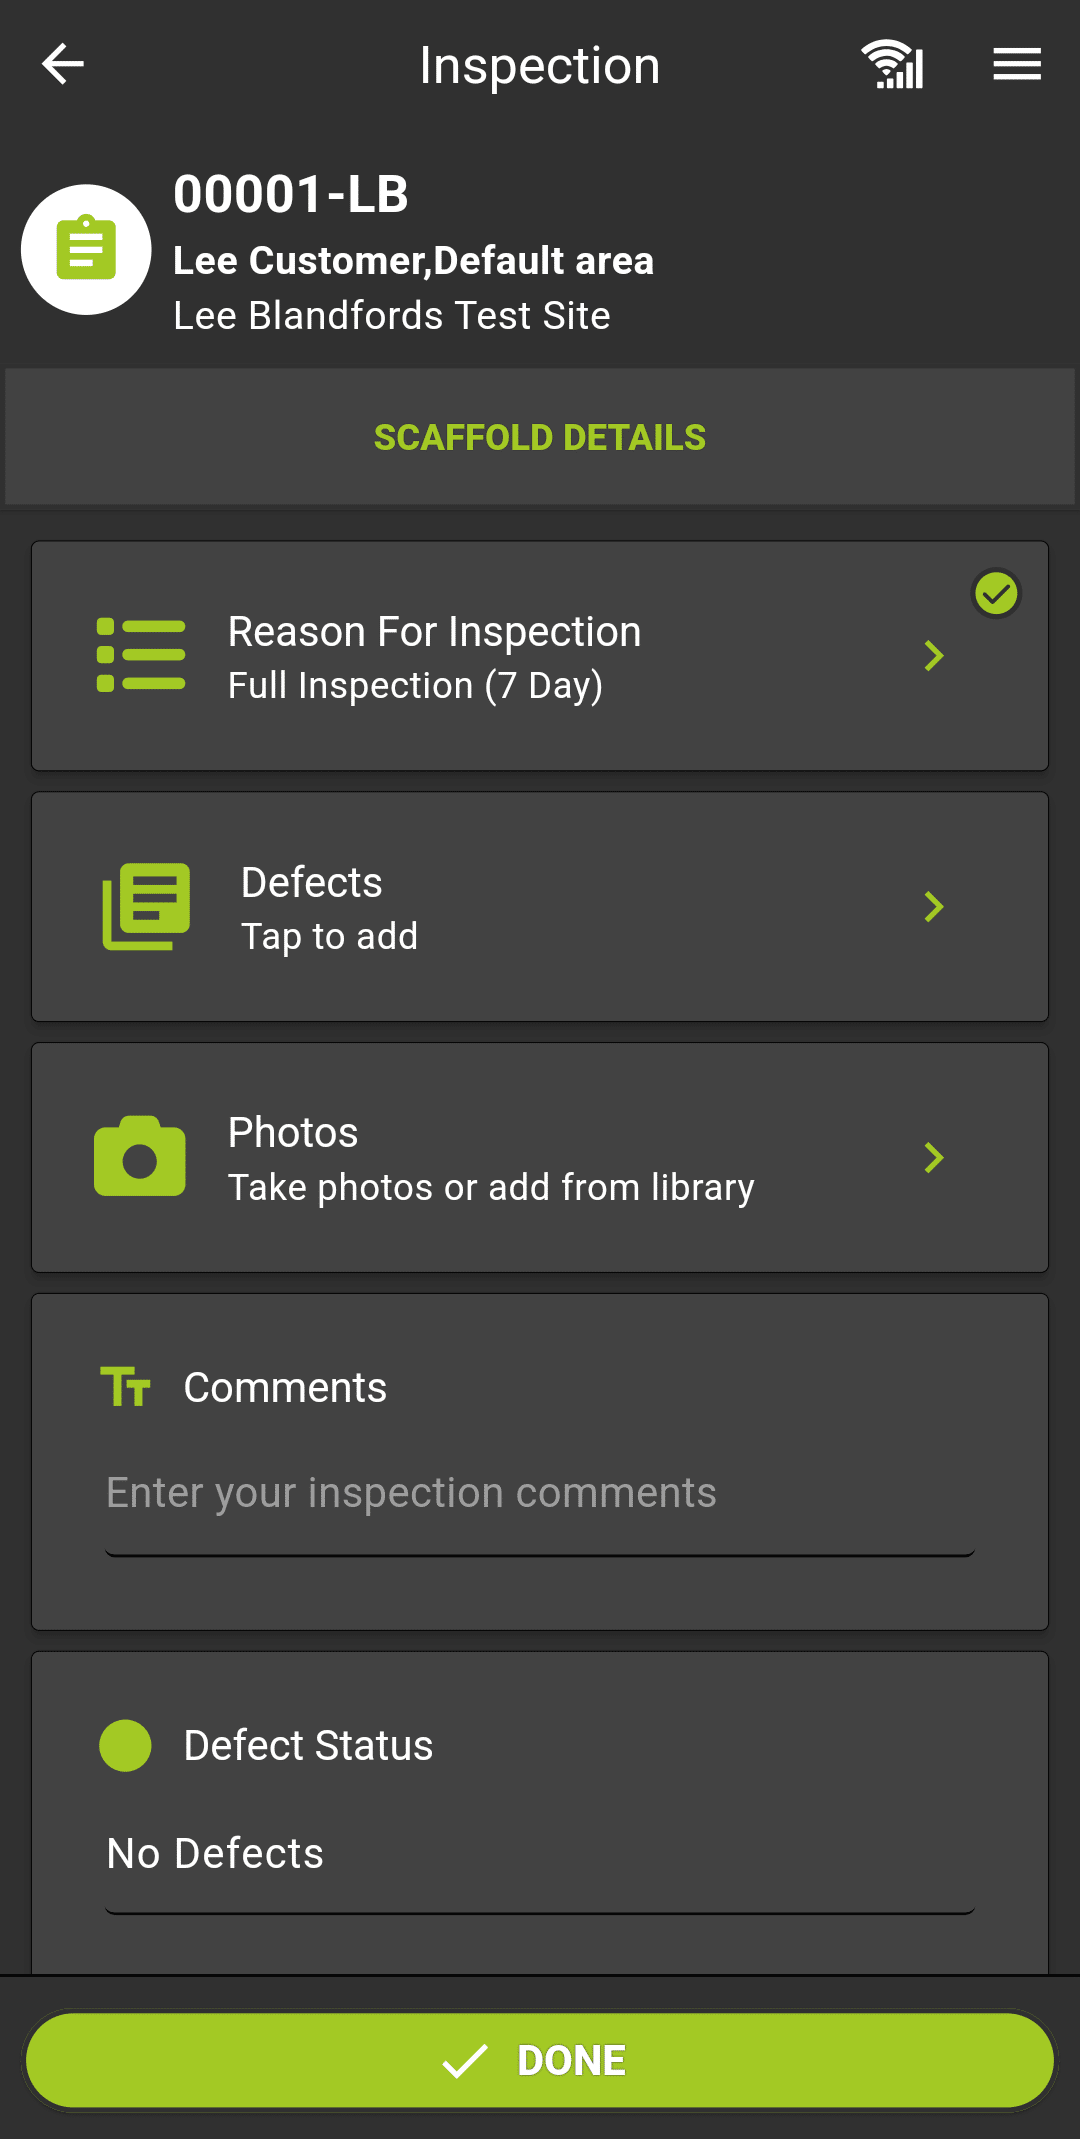Screen dimensions: 1080x2139
Task: Click the Comments text icon
Action: (126, 1387)
